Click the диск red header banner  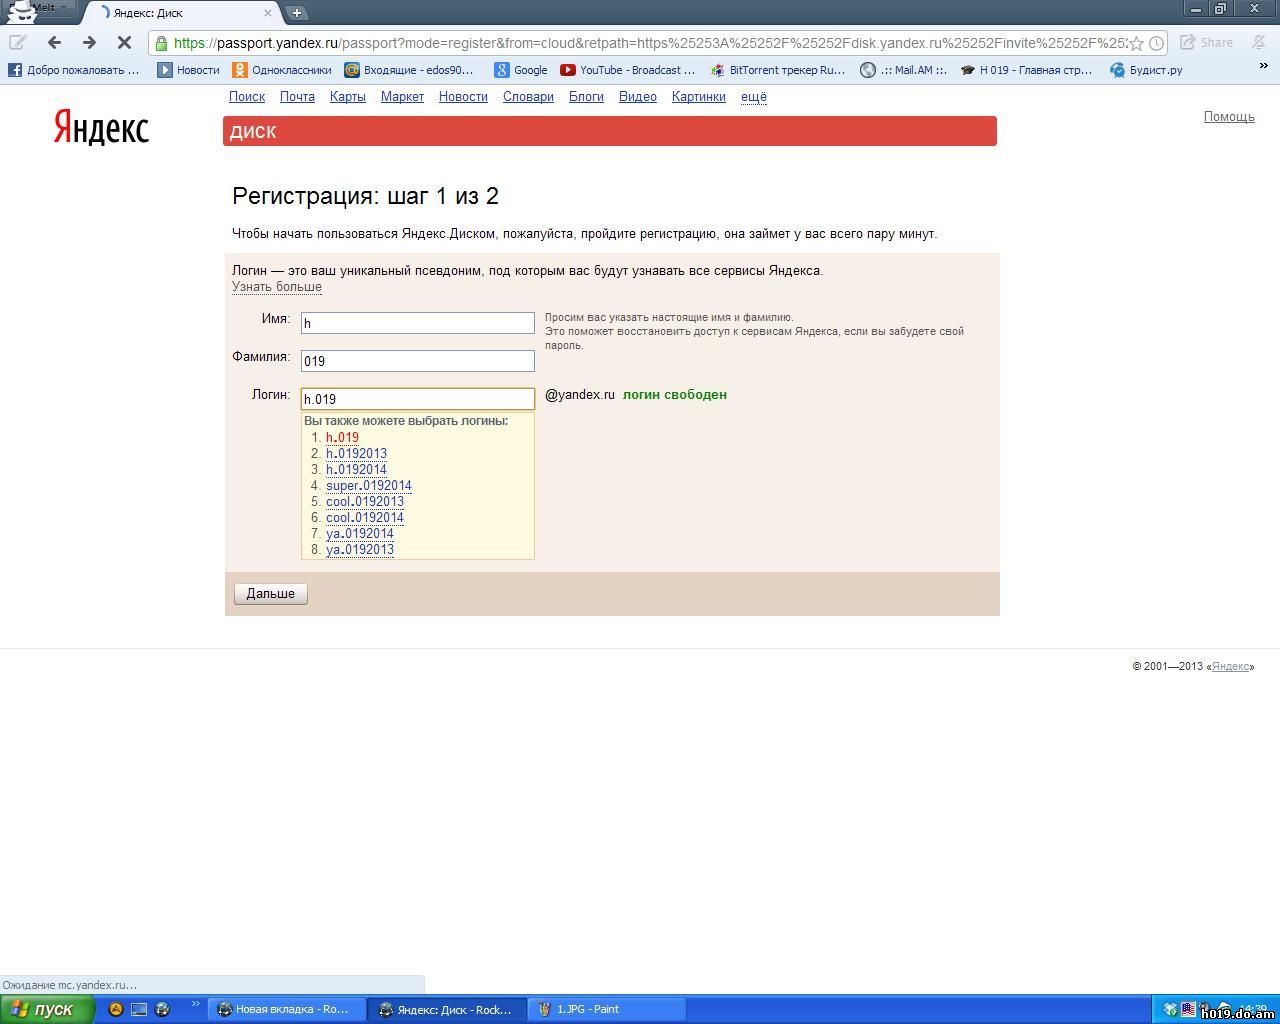(610, 131)
